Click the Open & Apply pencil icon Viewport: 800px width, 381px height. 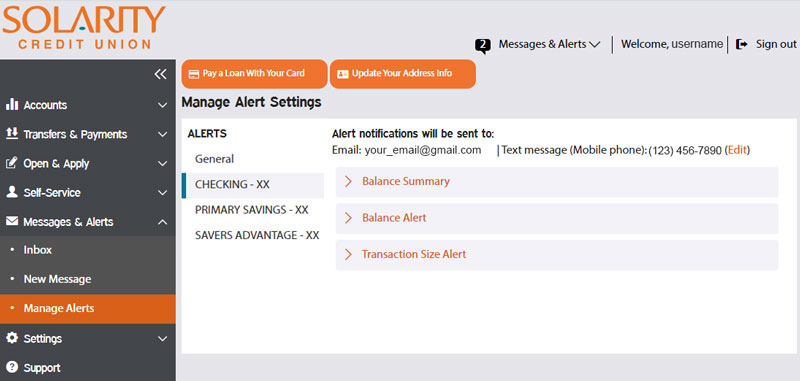point(12,163)
